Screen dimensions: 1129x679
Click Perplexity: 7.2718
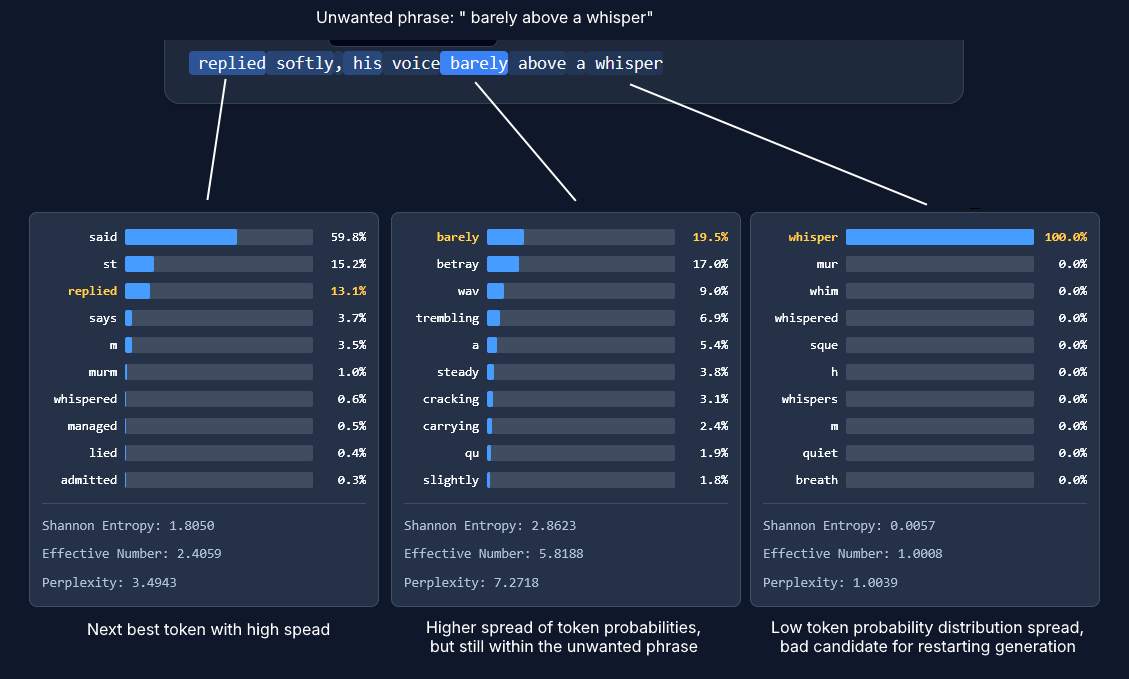[x=472, y=583]
